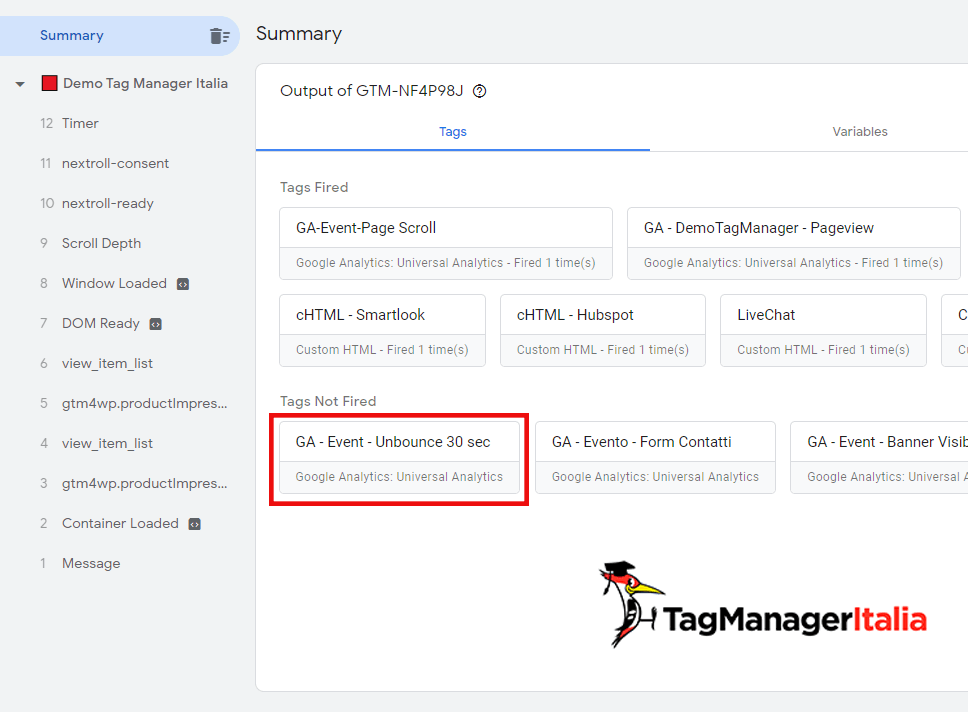The height and width of the screenshot is (712, 968).
Task: Click the Tags Not Fired heading
Action: point(328,401)
